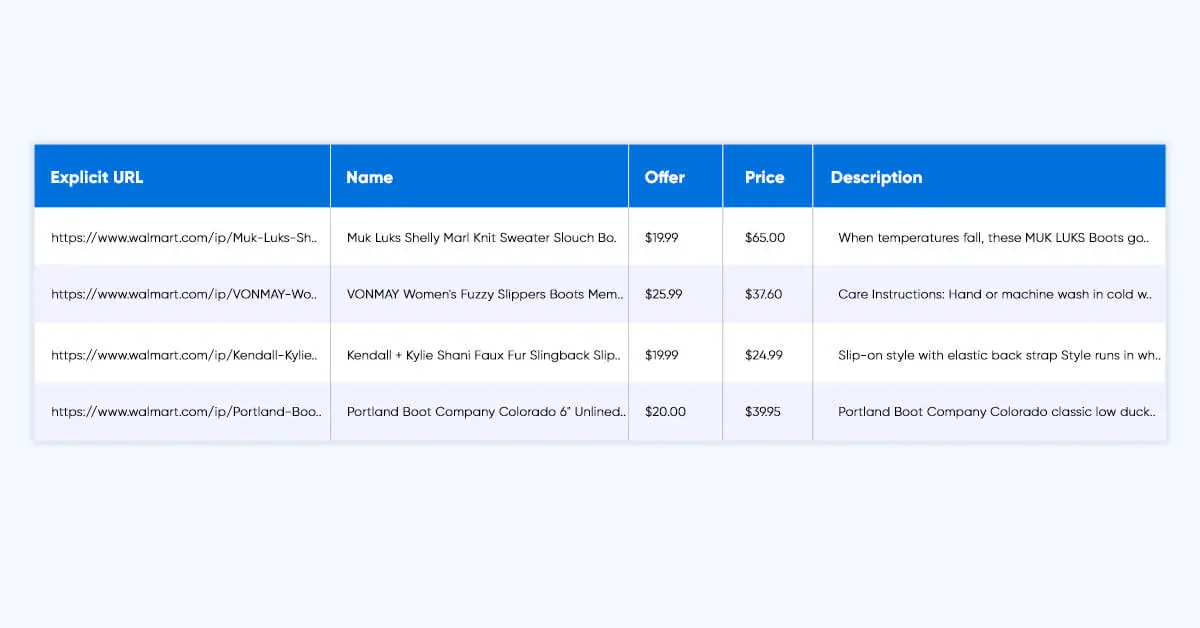Select the $25.99 offer cell

pos(664,295)
